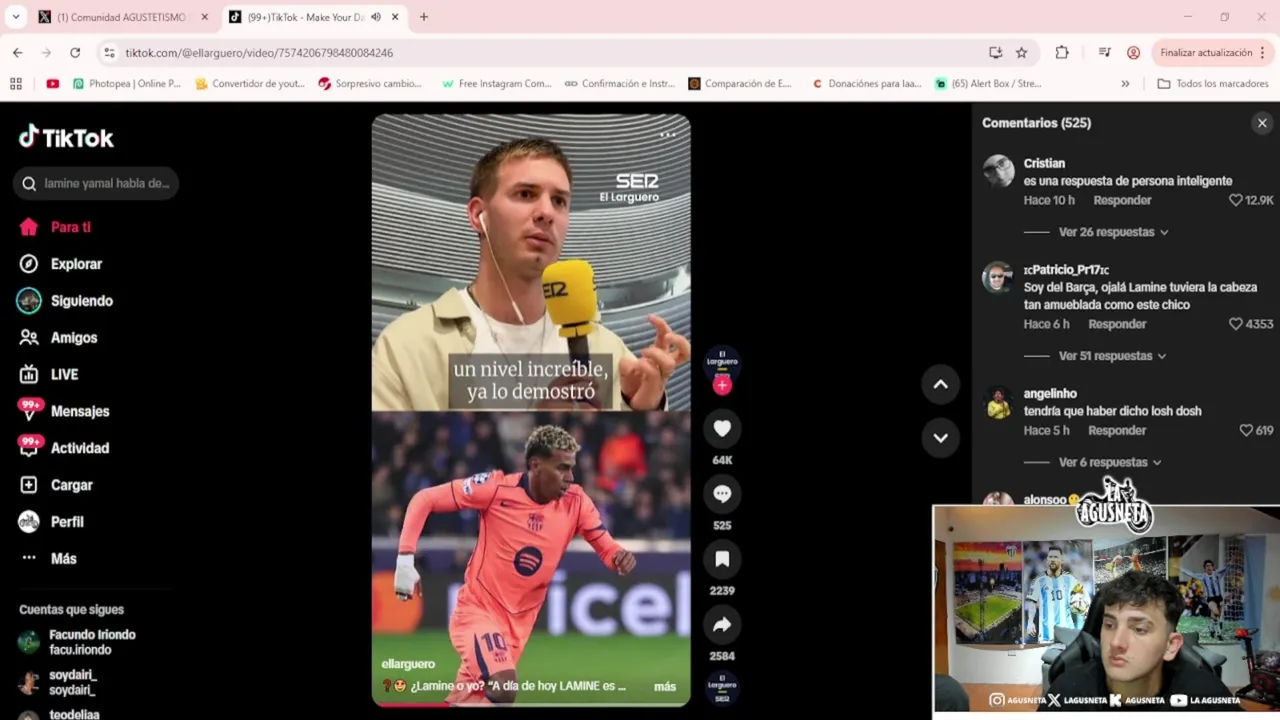
Task: Open Mensajes inbox
Action: [x=64, y=411]
